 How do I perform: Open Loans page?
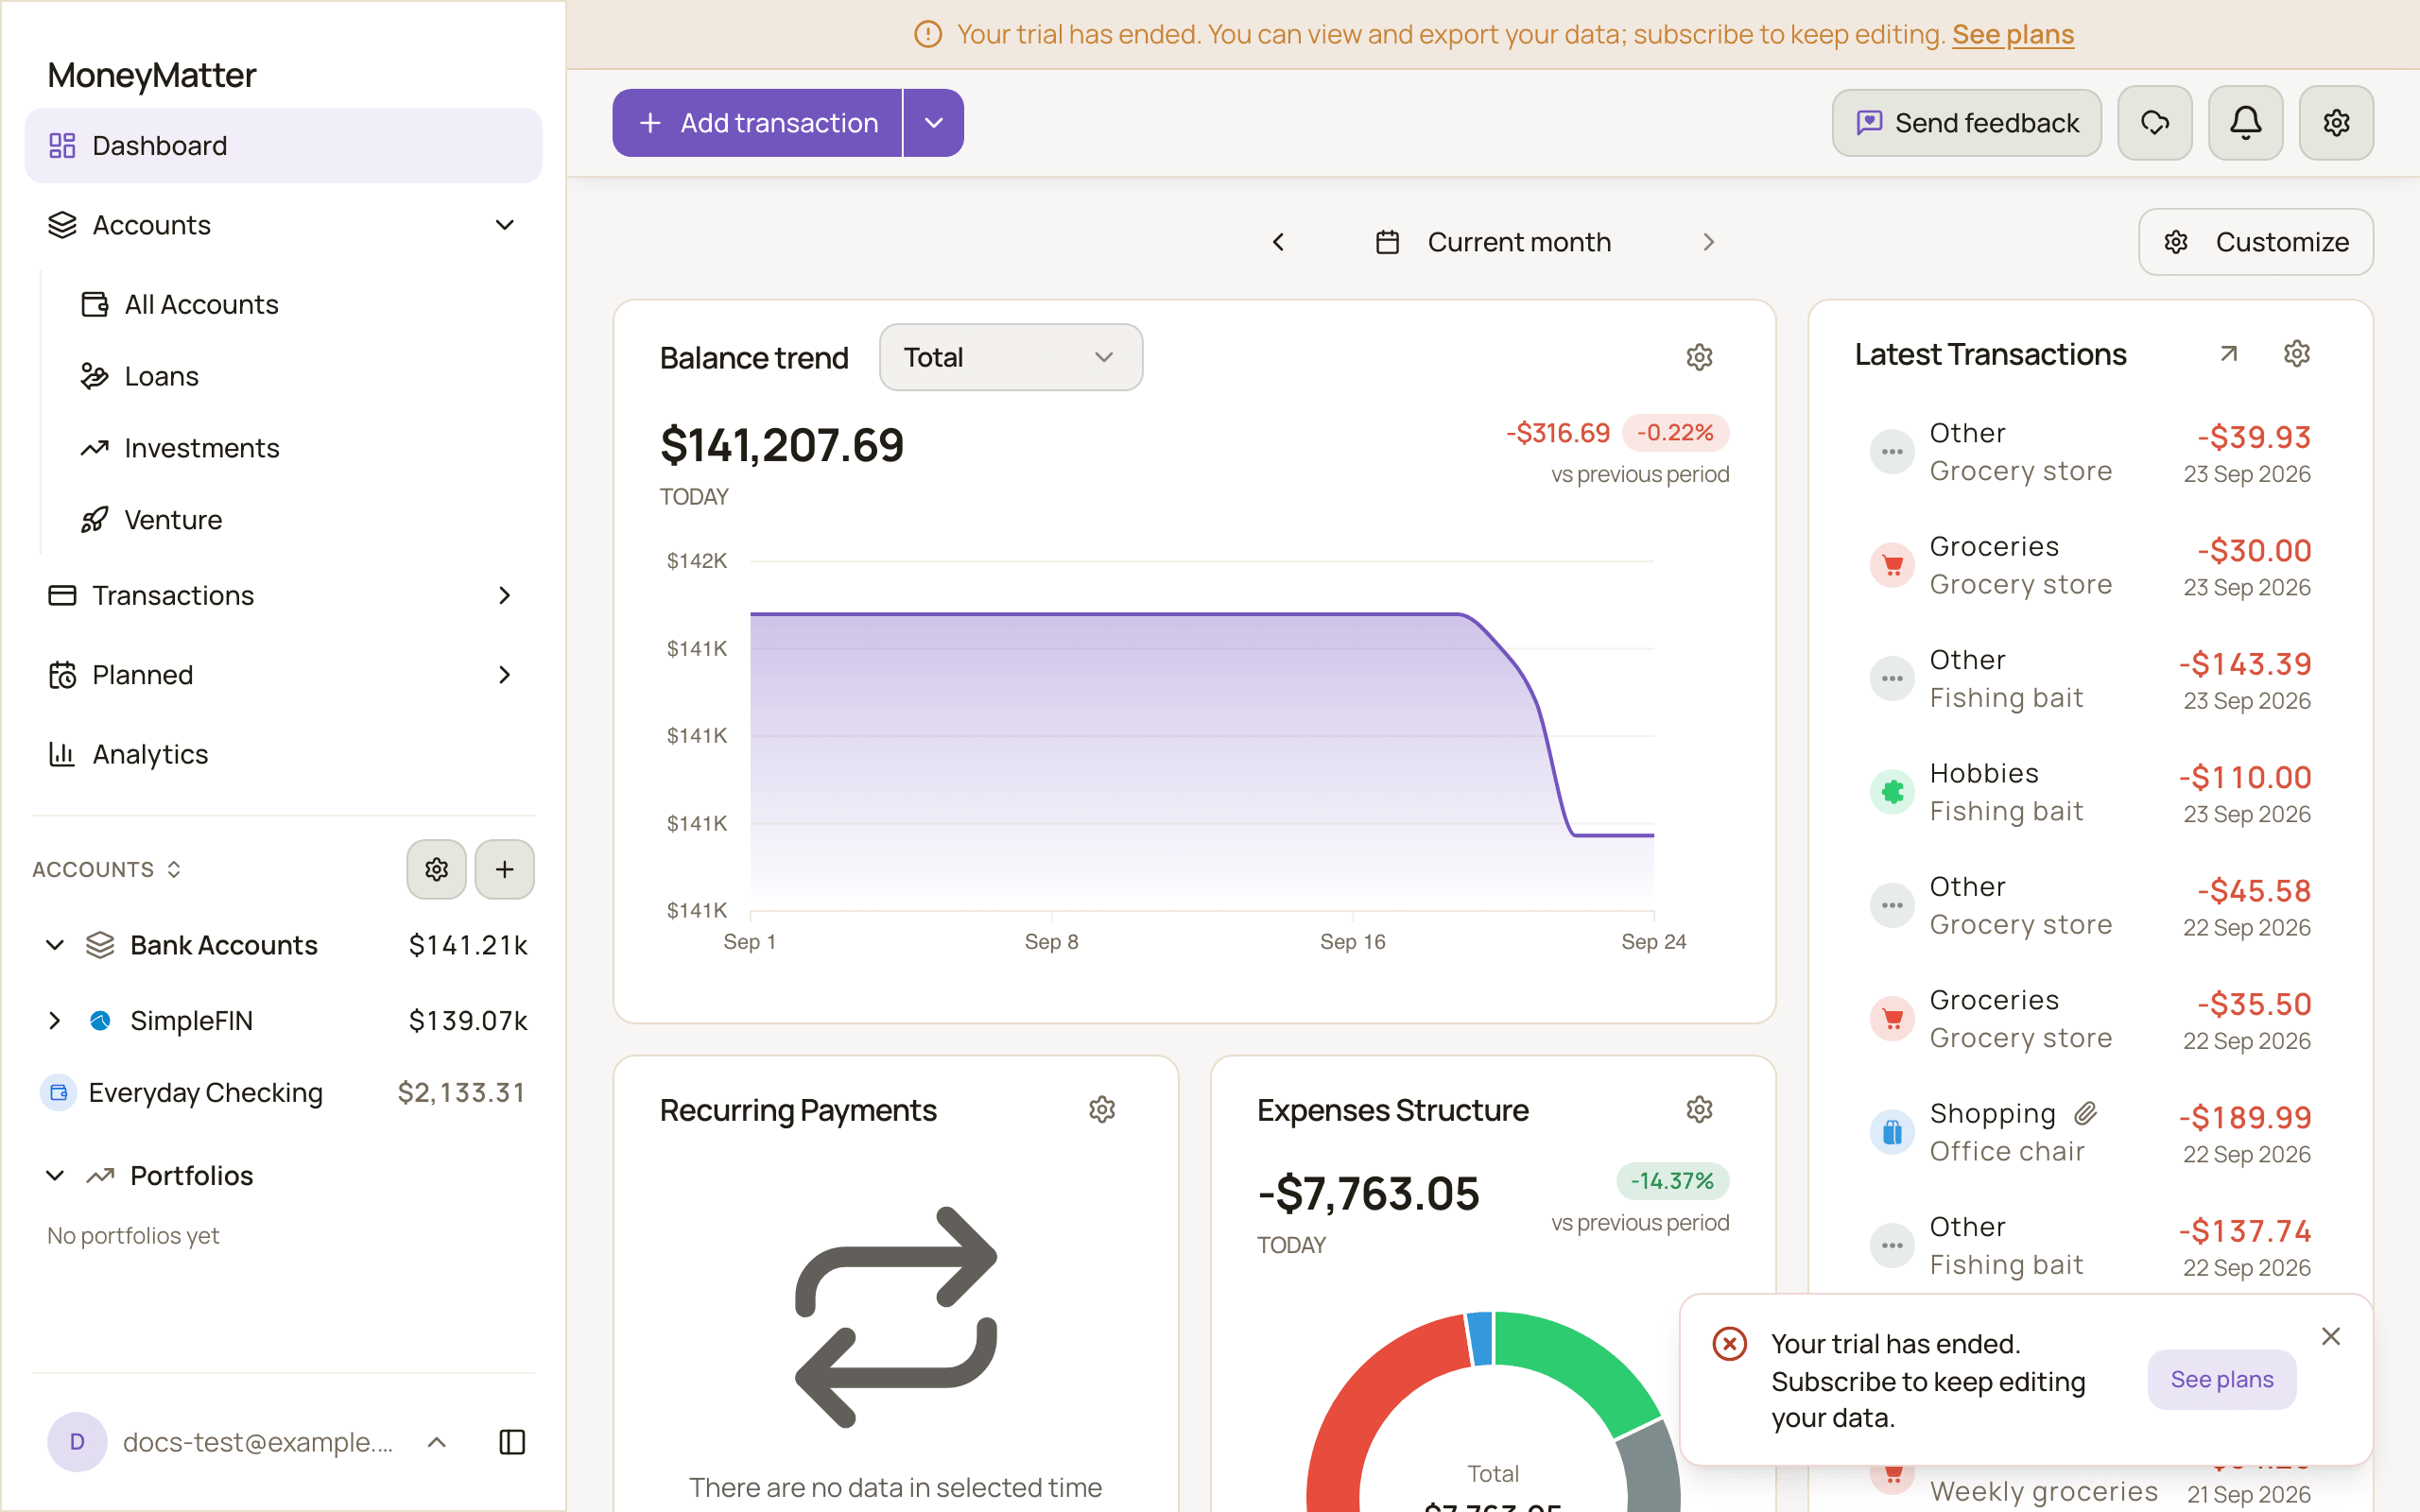161,376
